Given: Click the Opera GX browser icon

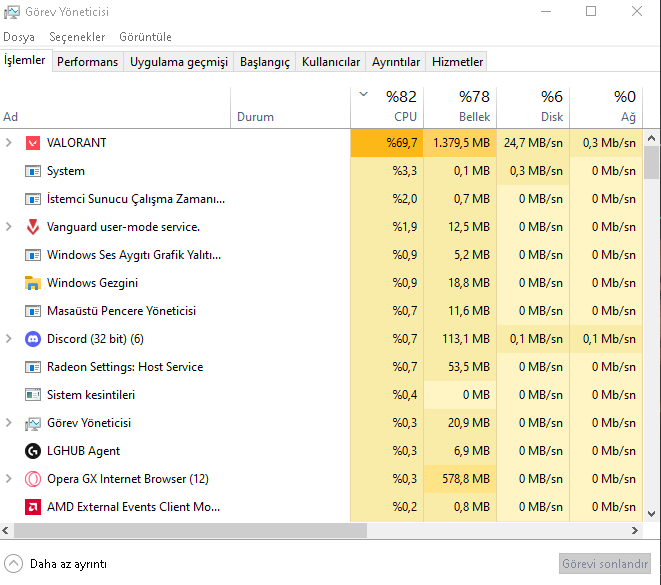Looking at the screenshot, I should (x=33, y=479).
